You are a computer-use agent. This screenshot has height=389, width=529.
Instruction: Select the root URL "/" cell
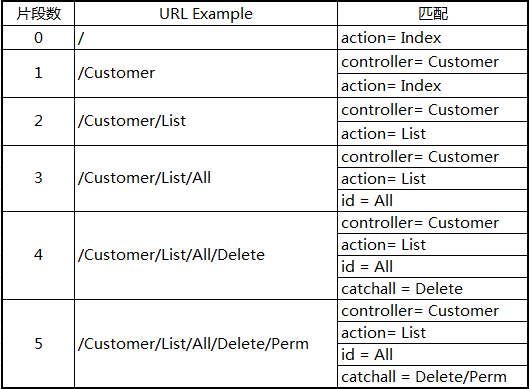(x=206, y=38)
